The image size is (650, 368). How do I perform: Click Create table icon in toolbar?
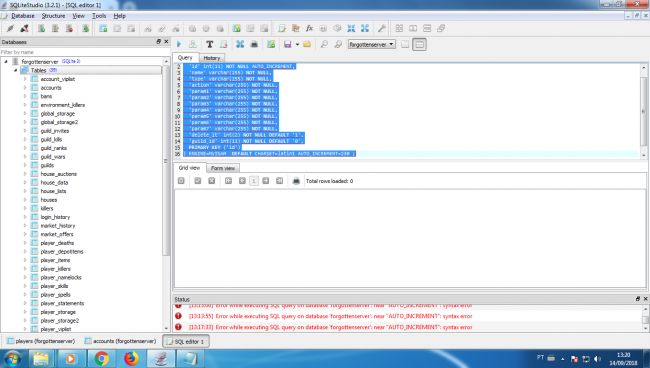(103, 28)
